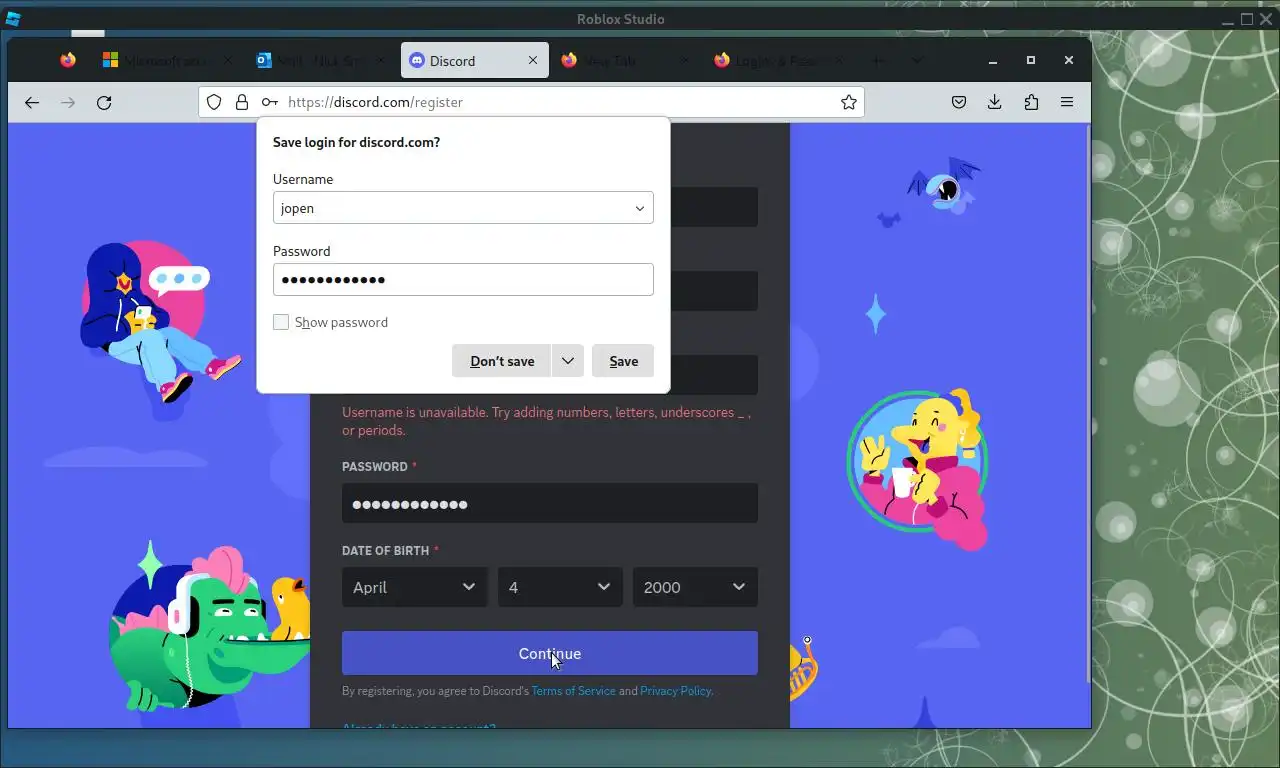The height and width of the screenshot is (768, 1280).
Task: Select the Discord tab
Action: [x=474, y=61]
